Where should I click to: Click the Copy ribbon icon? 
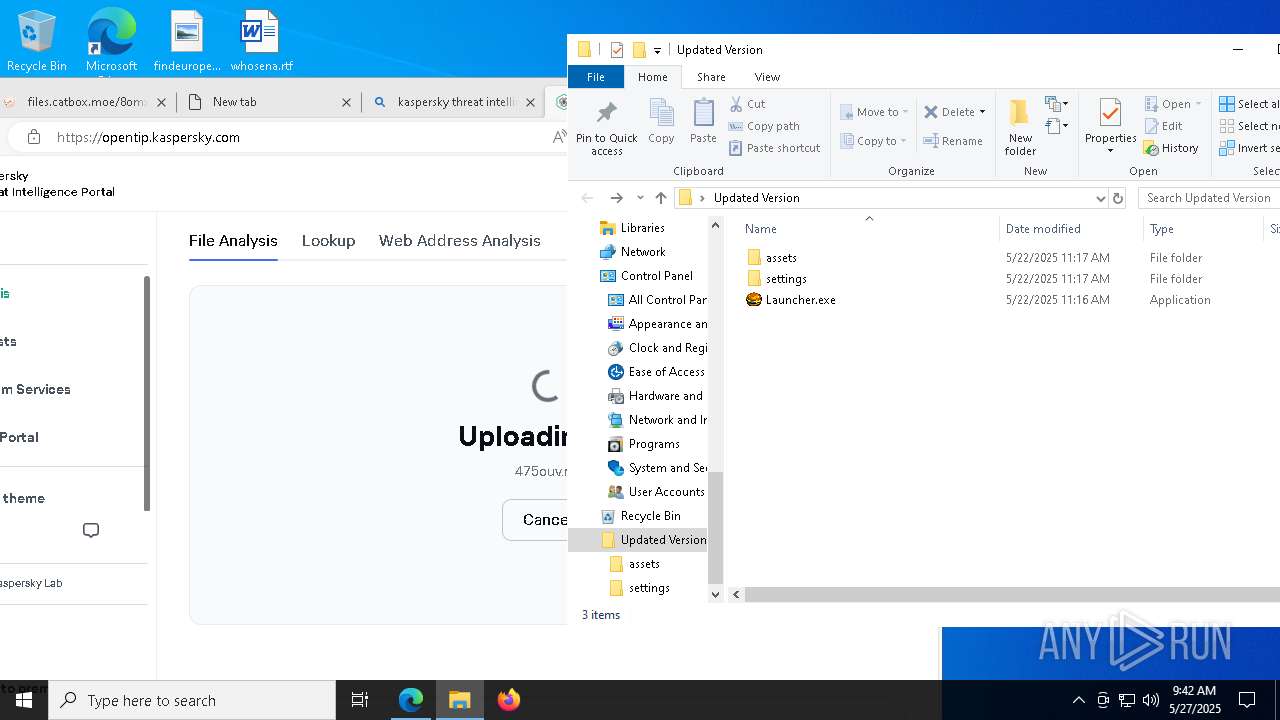click(x=661, y=122)
